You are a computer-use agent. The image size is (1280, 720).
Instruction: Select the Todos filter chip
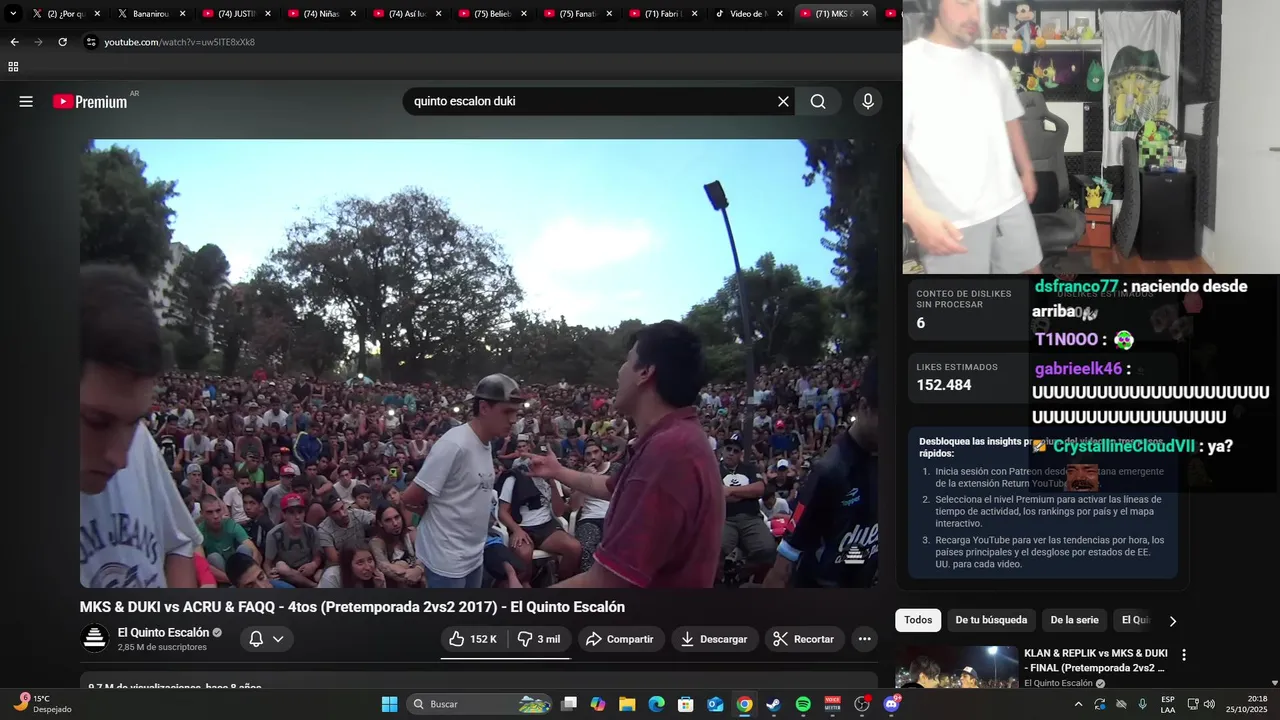tap(918, 620)
